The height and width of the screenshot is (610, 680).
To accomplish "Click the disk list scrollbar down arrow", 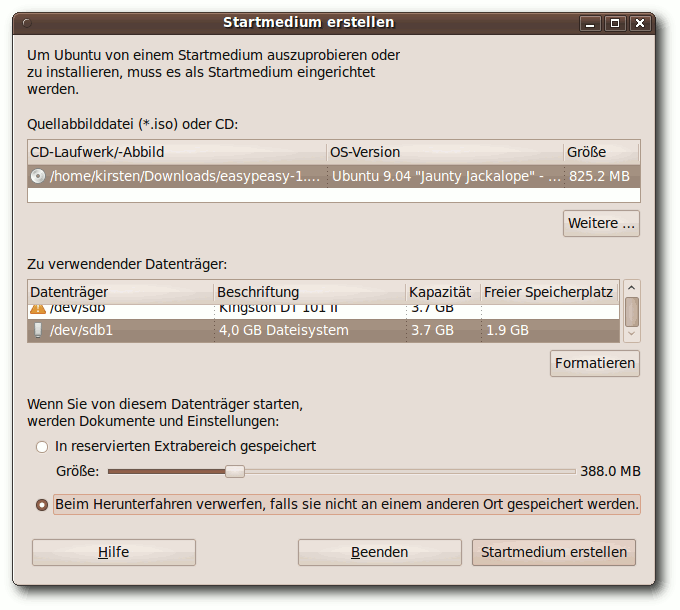I will coord(631,336).
